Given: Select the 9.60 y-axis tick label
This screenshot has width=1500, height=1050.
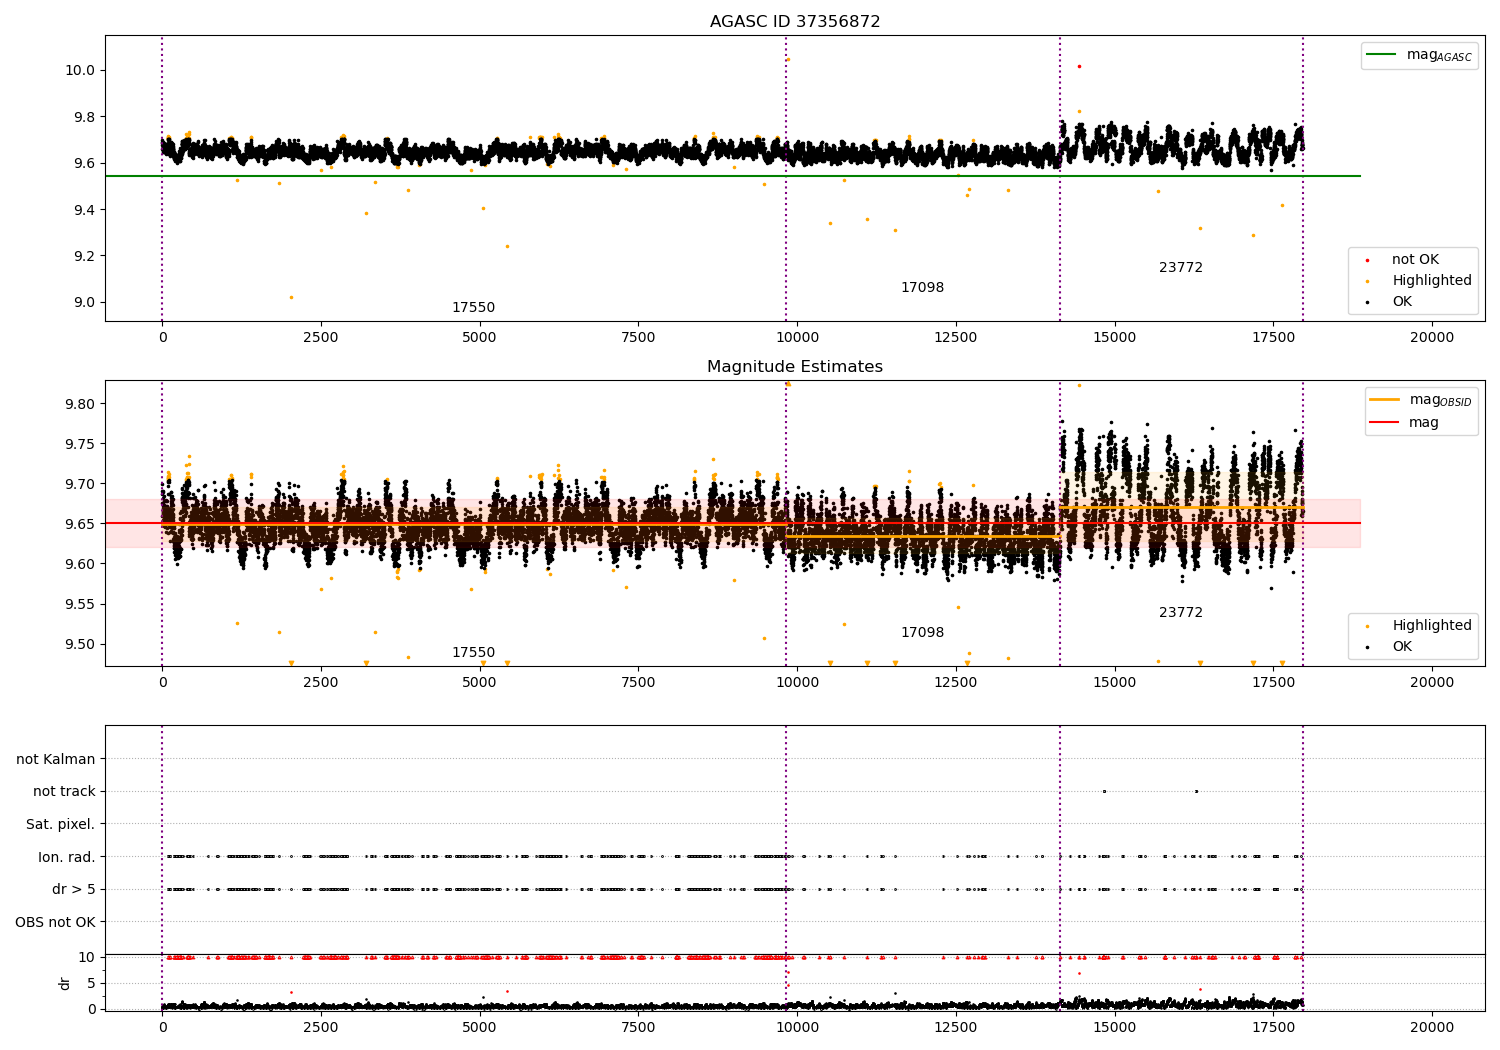Looking at the screenshot, I should coord(82,564).
